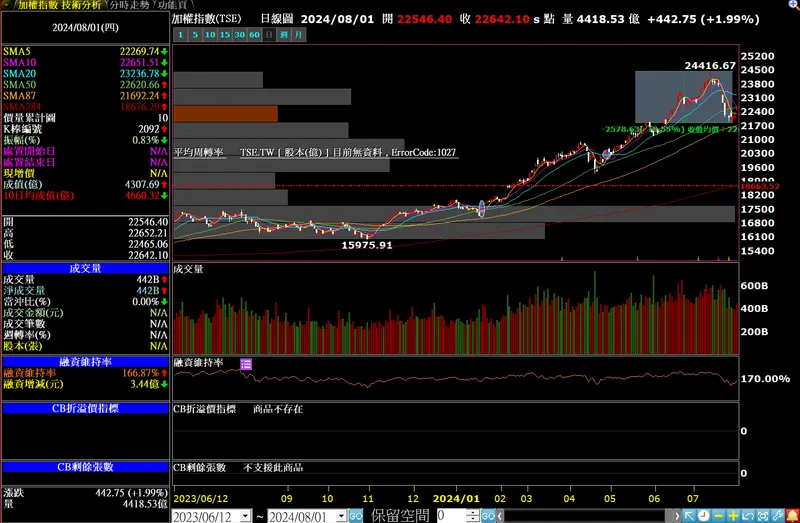Click the 保留空間 number input field
The width and height of the screenshot is (800, 523).
click(451, 516)
